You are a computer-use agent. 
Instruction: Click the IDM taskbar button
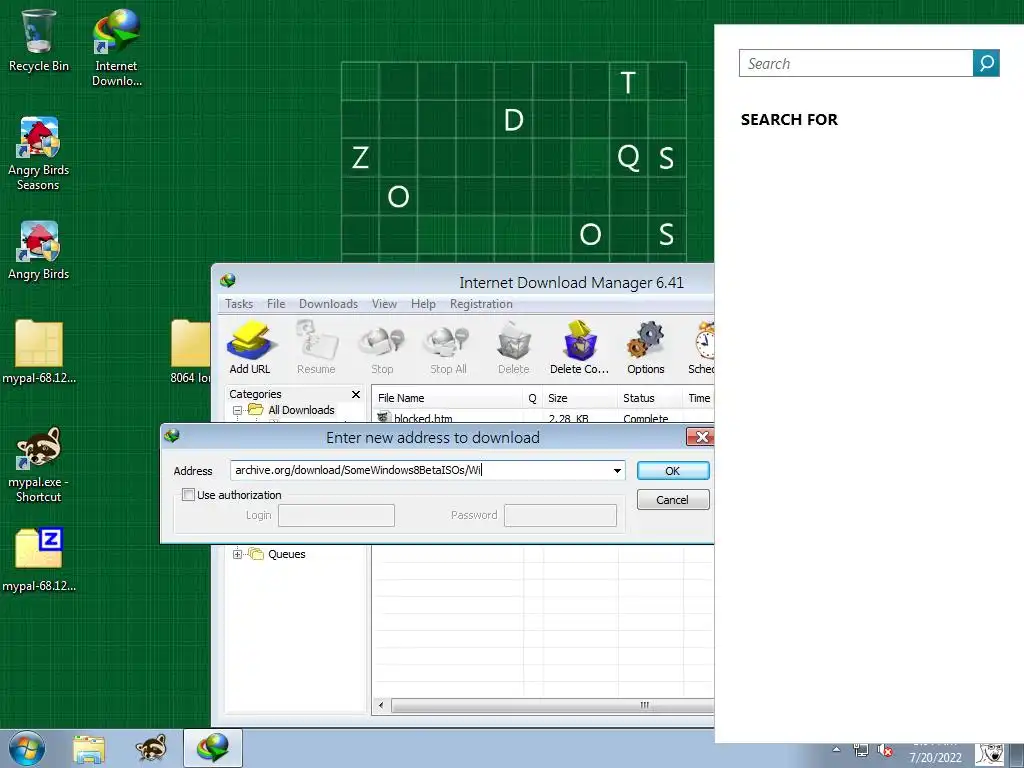[x=213, y=748]
